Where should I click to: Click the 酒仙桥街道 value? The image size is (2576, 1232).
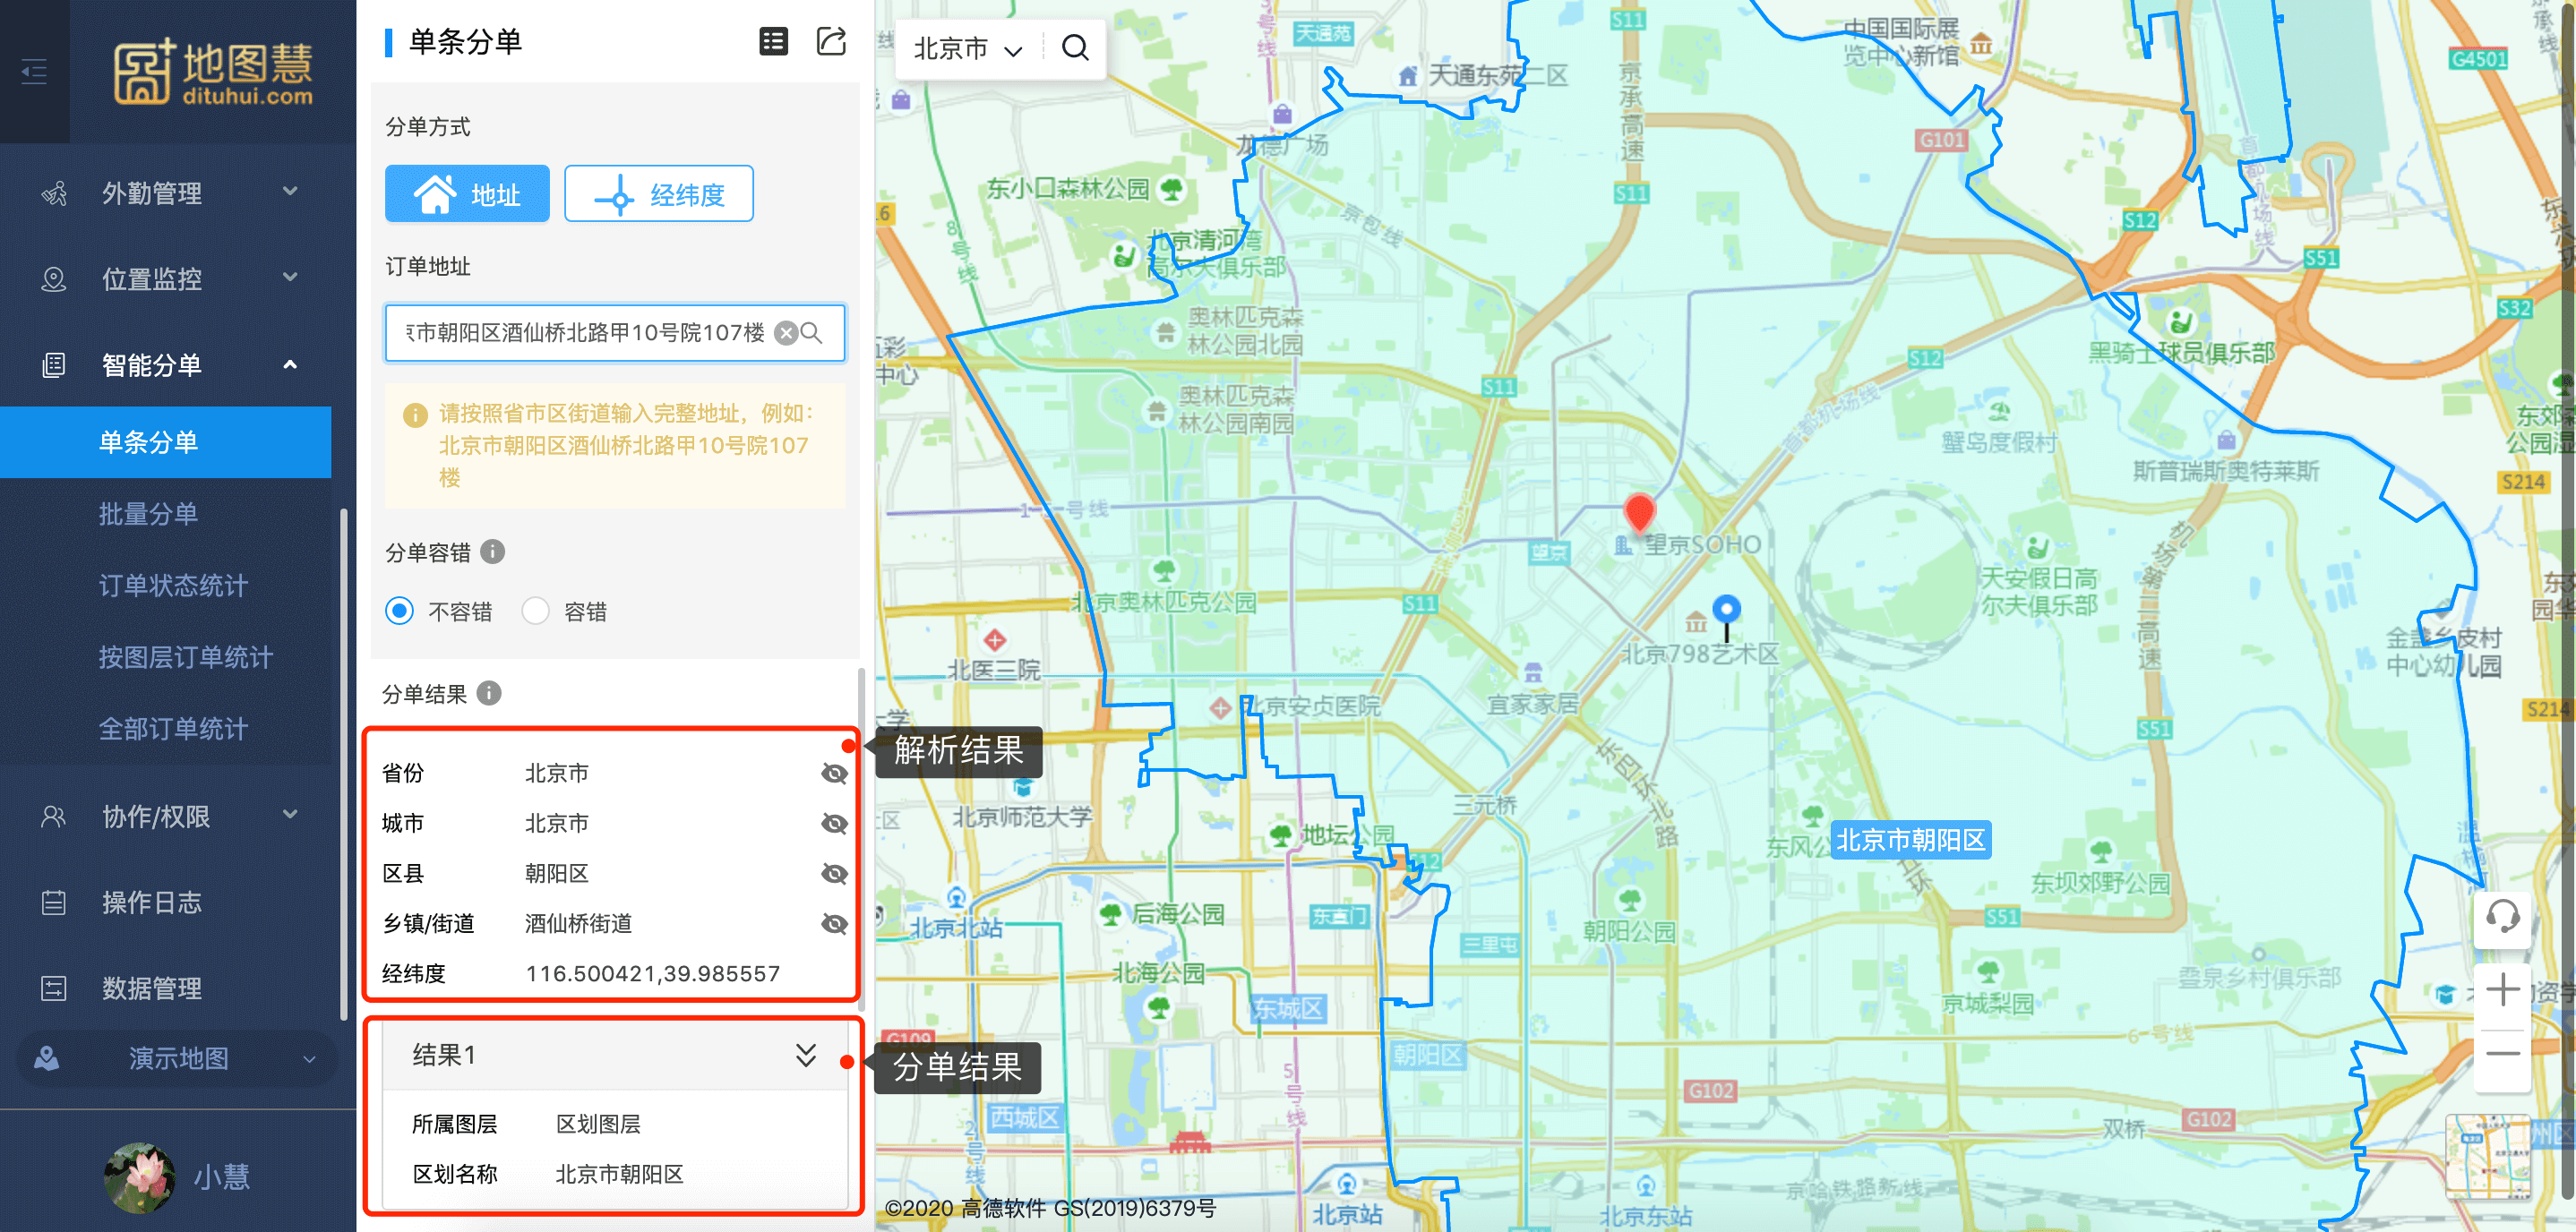point(578,924)
